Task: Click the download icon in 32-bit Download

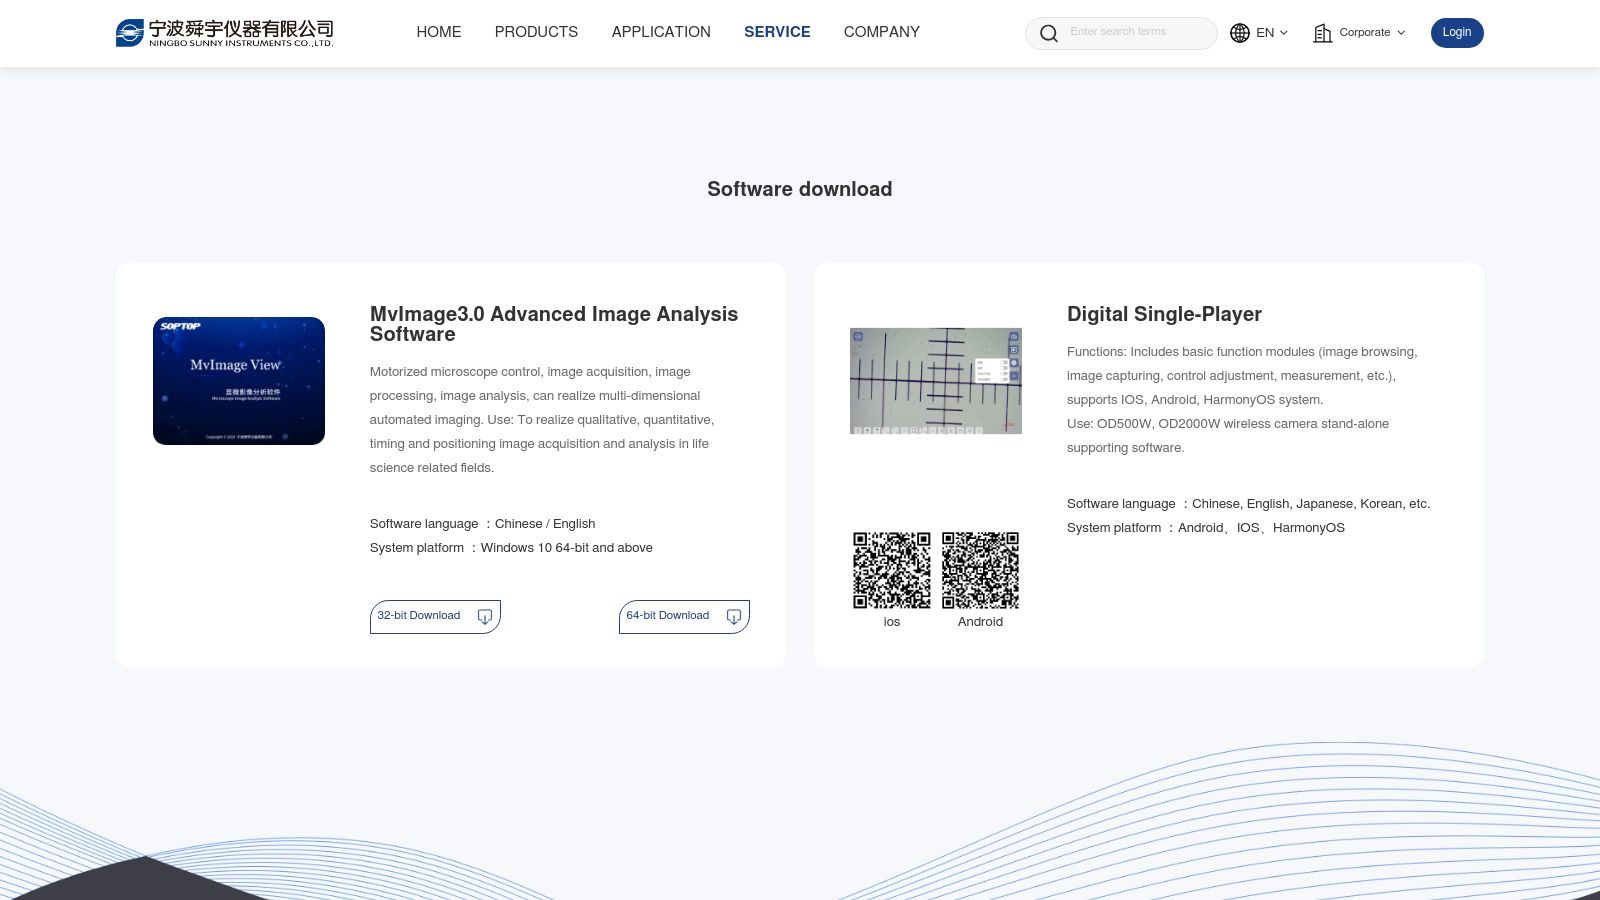Action: tap(485, 617)
